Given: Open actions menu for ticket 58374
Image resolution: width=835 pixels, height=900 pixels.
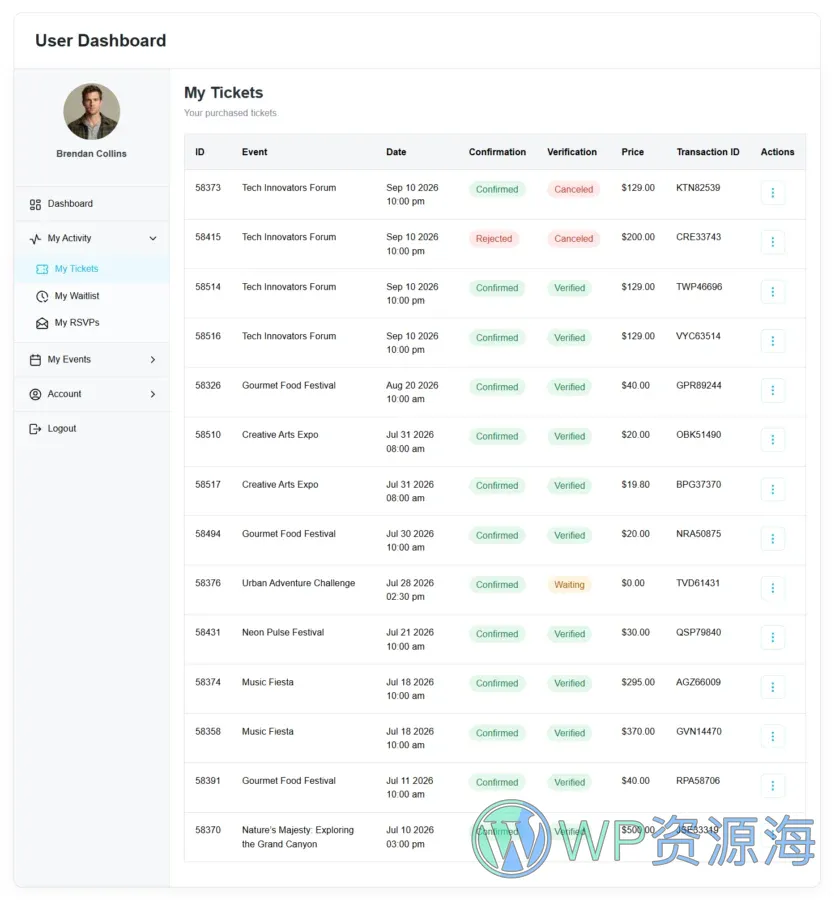Looking at the screenshot, I should point(772,687).
